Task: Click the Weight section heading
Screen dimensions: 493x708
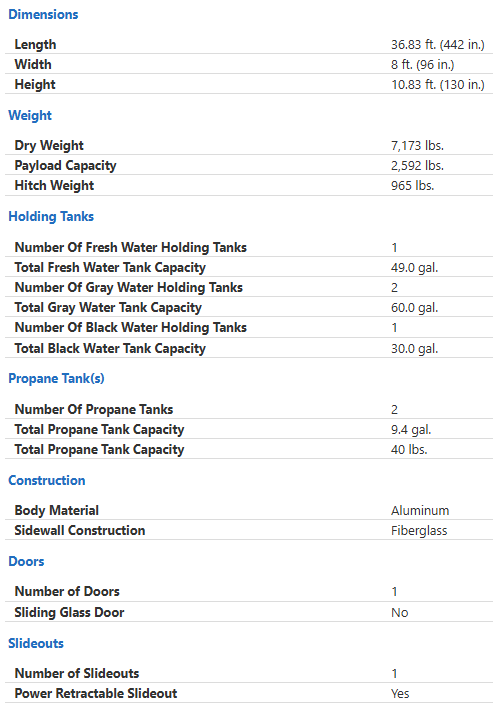Action: (30, 116)
